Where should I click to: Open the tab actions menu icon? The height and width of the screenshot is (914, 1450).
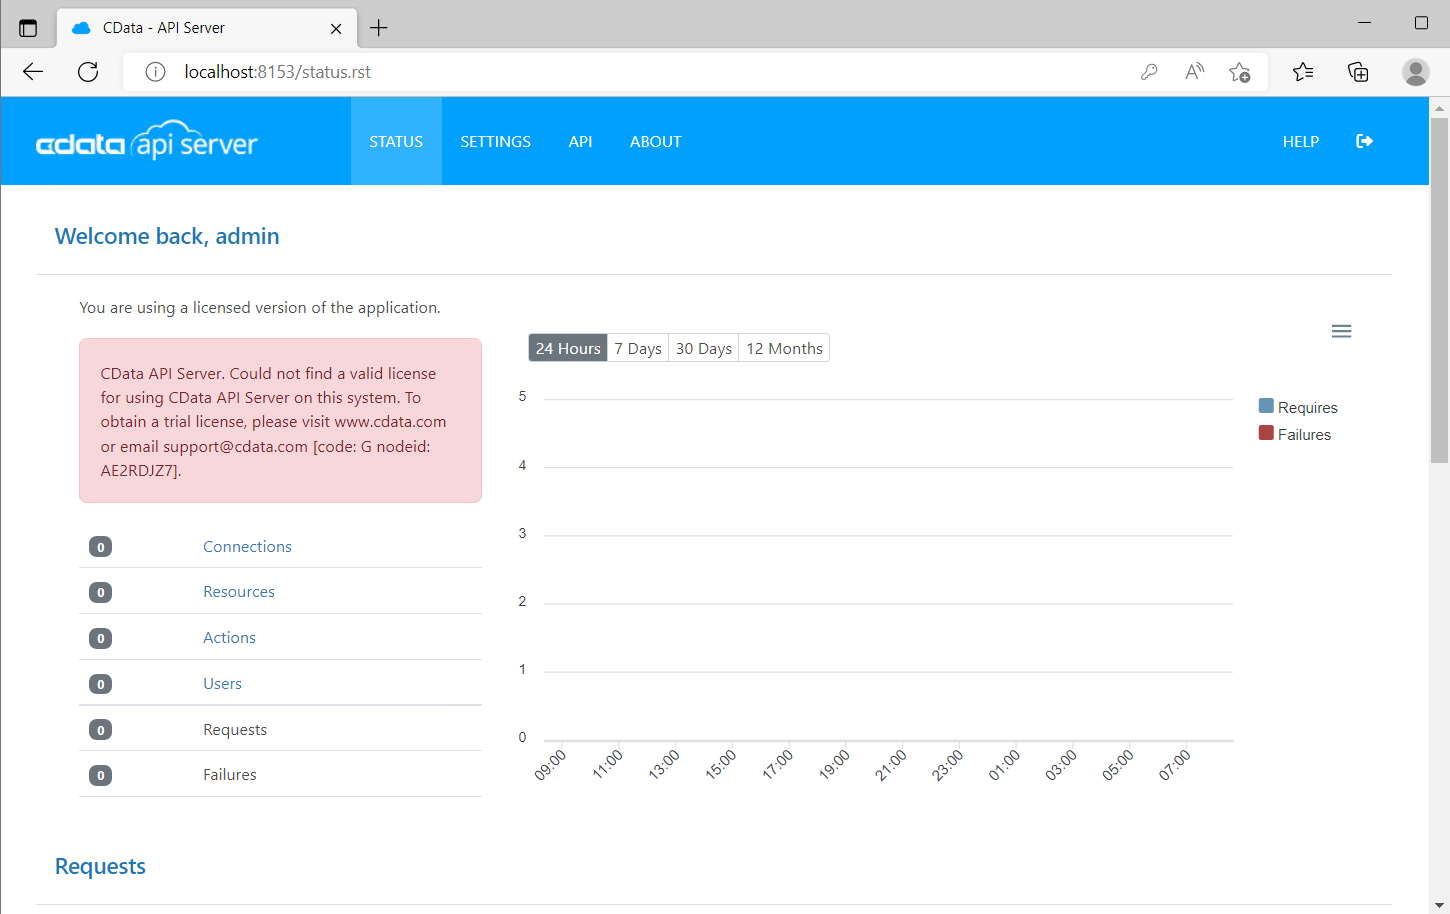pos(28,28)
